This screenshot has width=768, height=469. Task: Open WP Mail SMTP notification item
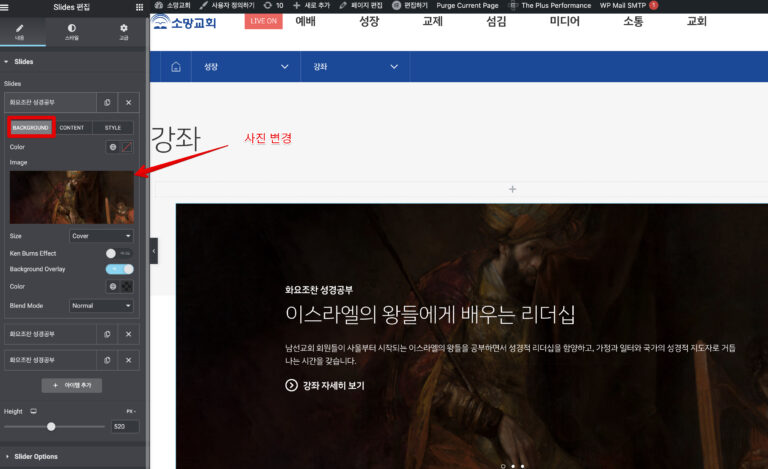pyautogui.click(x=629, y=5)
